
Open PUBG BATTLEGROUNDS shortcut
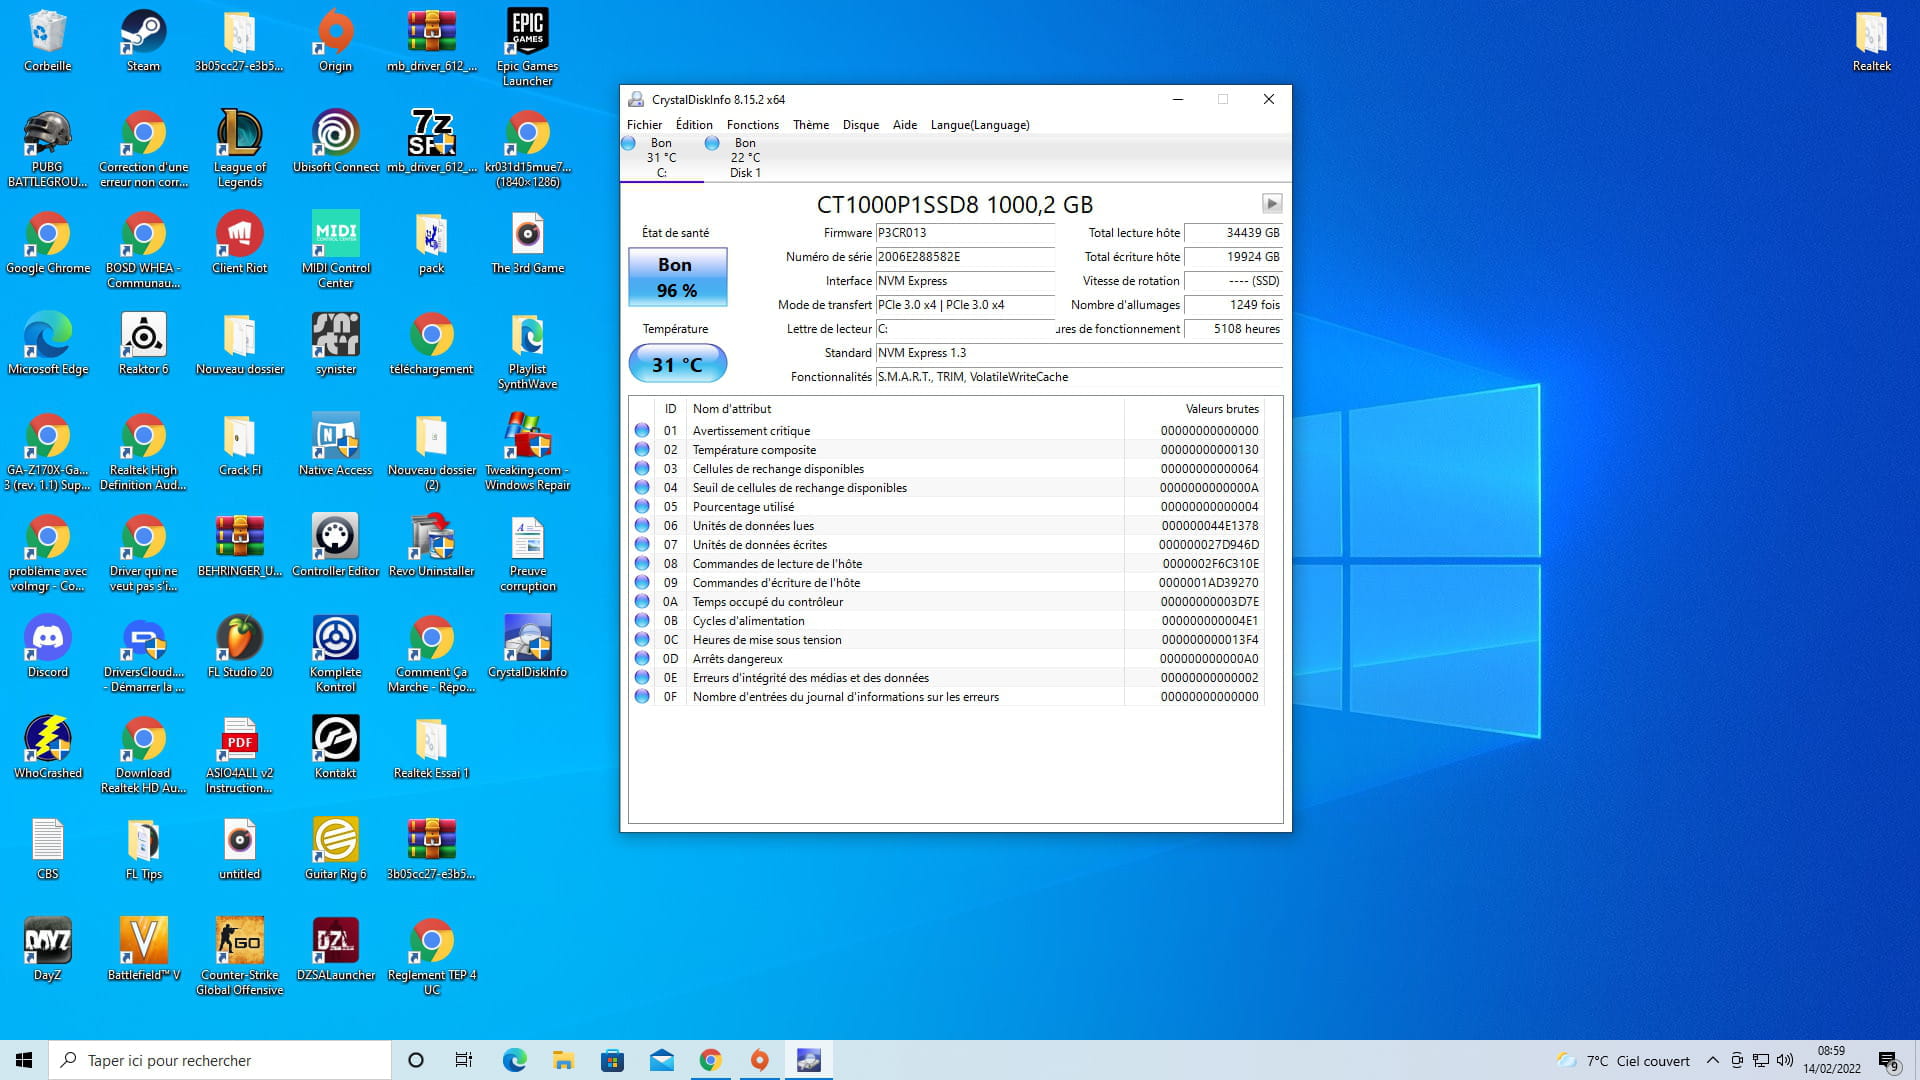47,149
